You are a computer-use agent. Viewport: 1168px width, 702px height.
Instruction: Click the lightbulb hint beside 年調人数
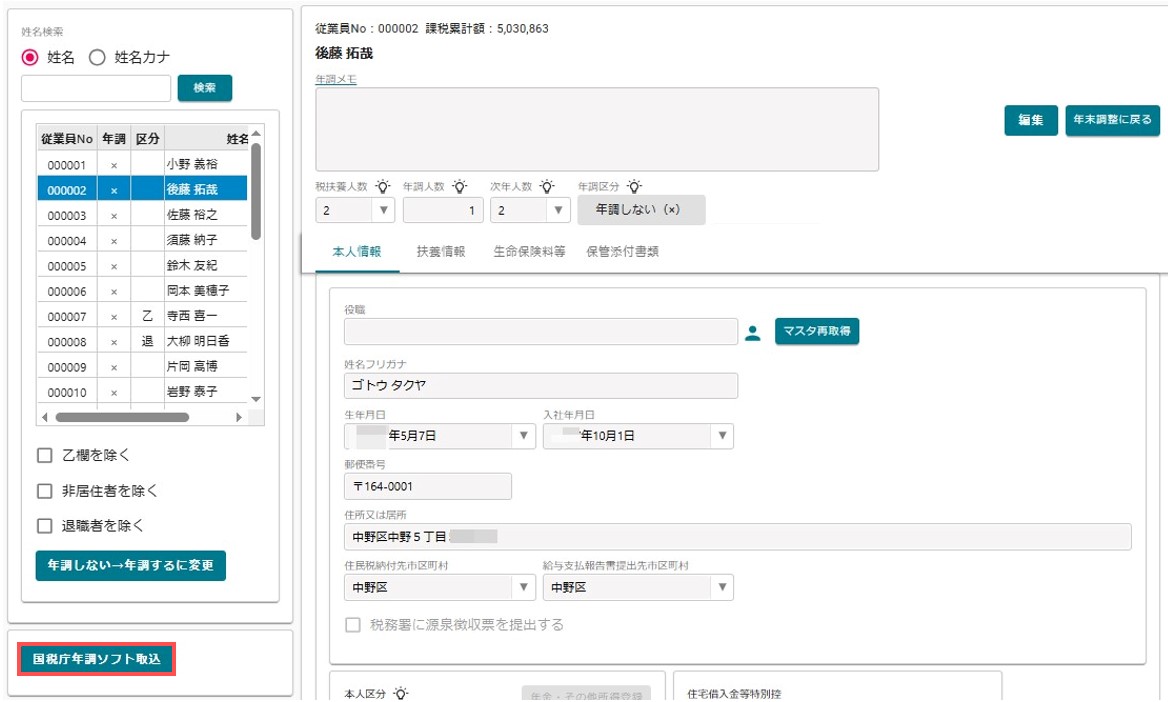460,186
